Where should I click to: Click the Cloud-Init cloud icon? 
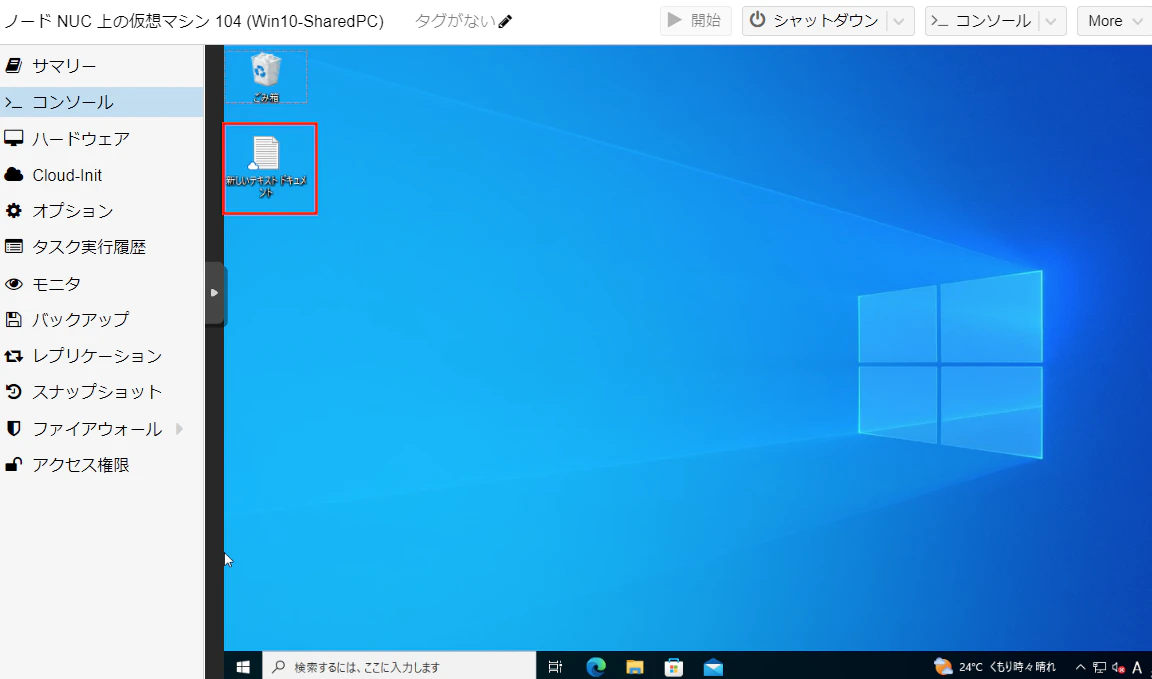click(13, 175)
